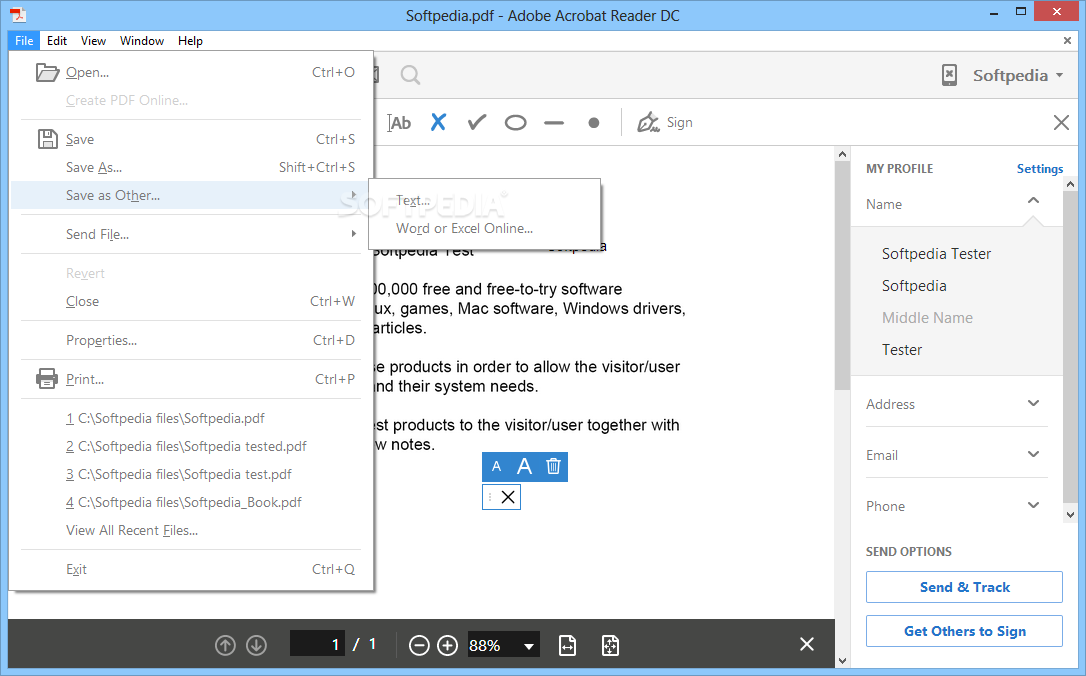Open the Sign tool
The height and width of the screenshot is (676, 1086).
[x=664, y=123]
